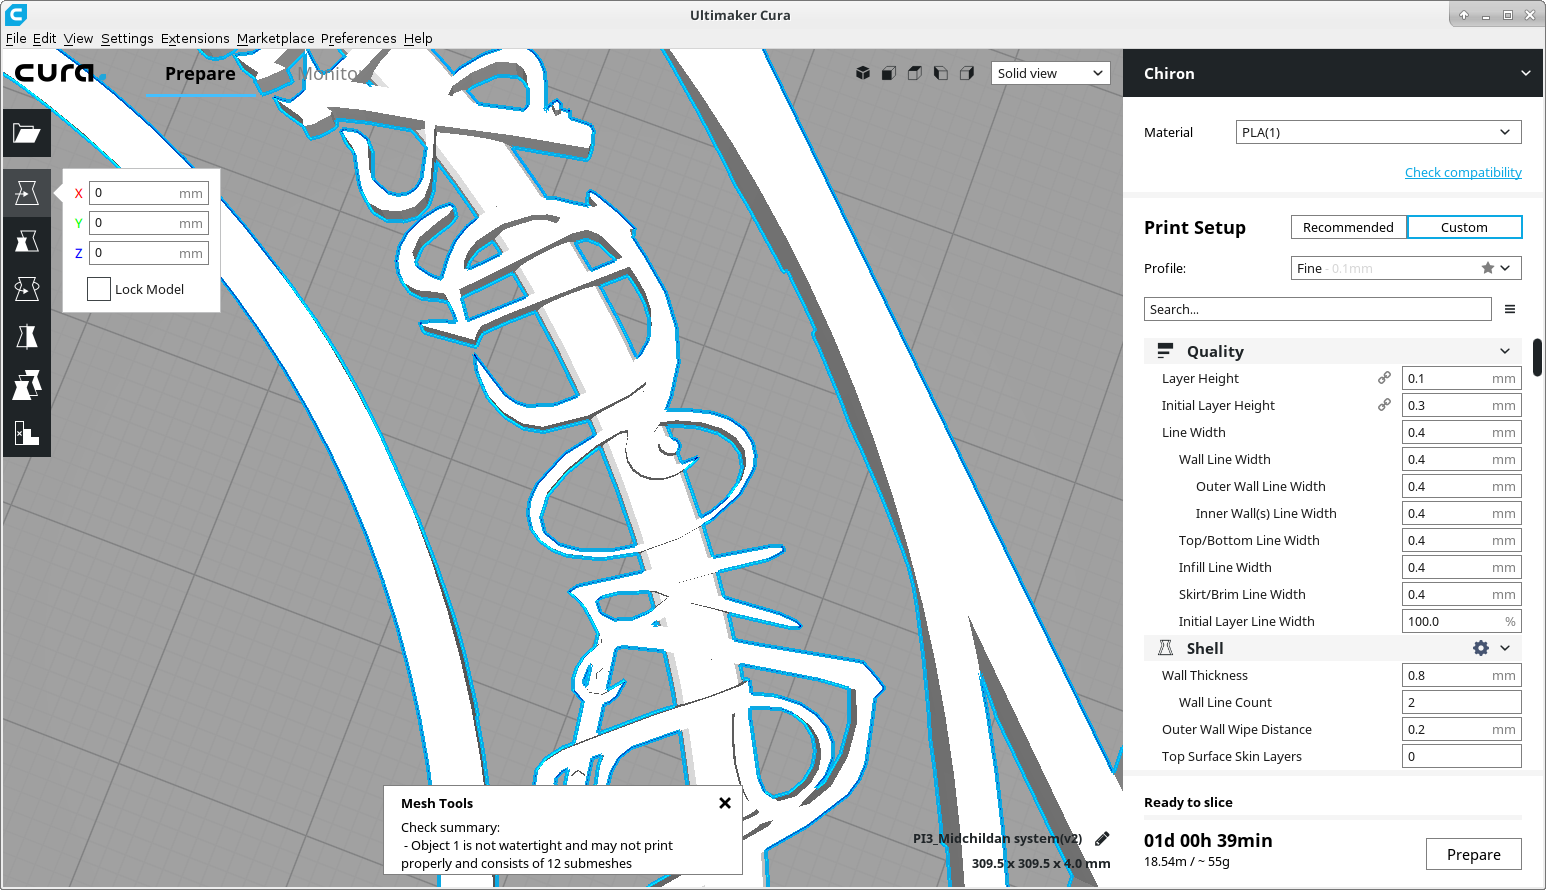Image resolution: width=1546 pixels, height=890 pixels.
Task: Rename model via the pencil icon
Action: point(1101,838)
